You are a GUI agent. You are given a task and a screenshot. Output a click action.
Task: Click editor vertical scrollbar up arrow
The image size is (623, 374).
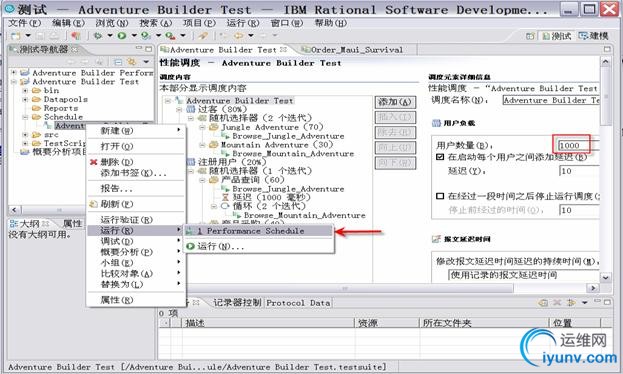606,62
